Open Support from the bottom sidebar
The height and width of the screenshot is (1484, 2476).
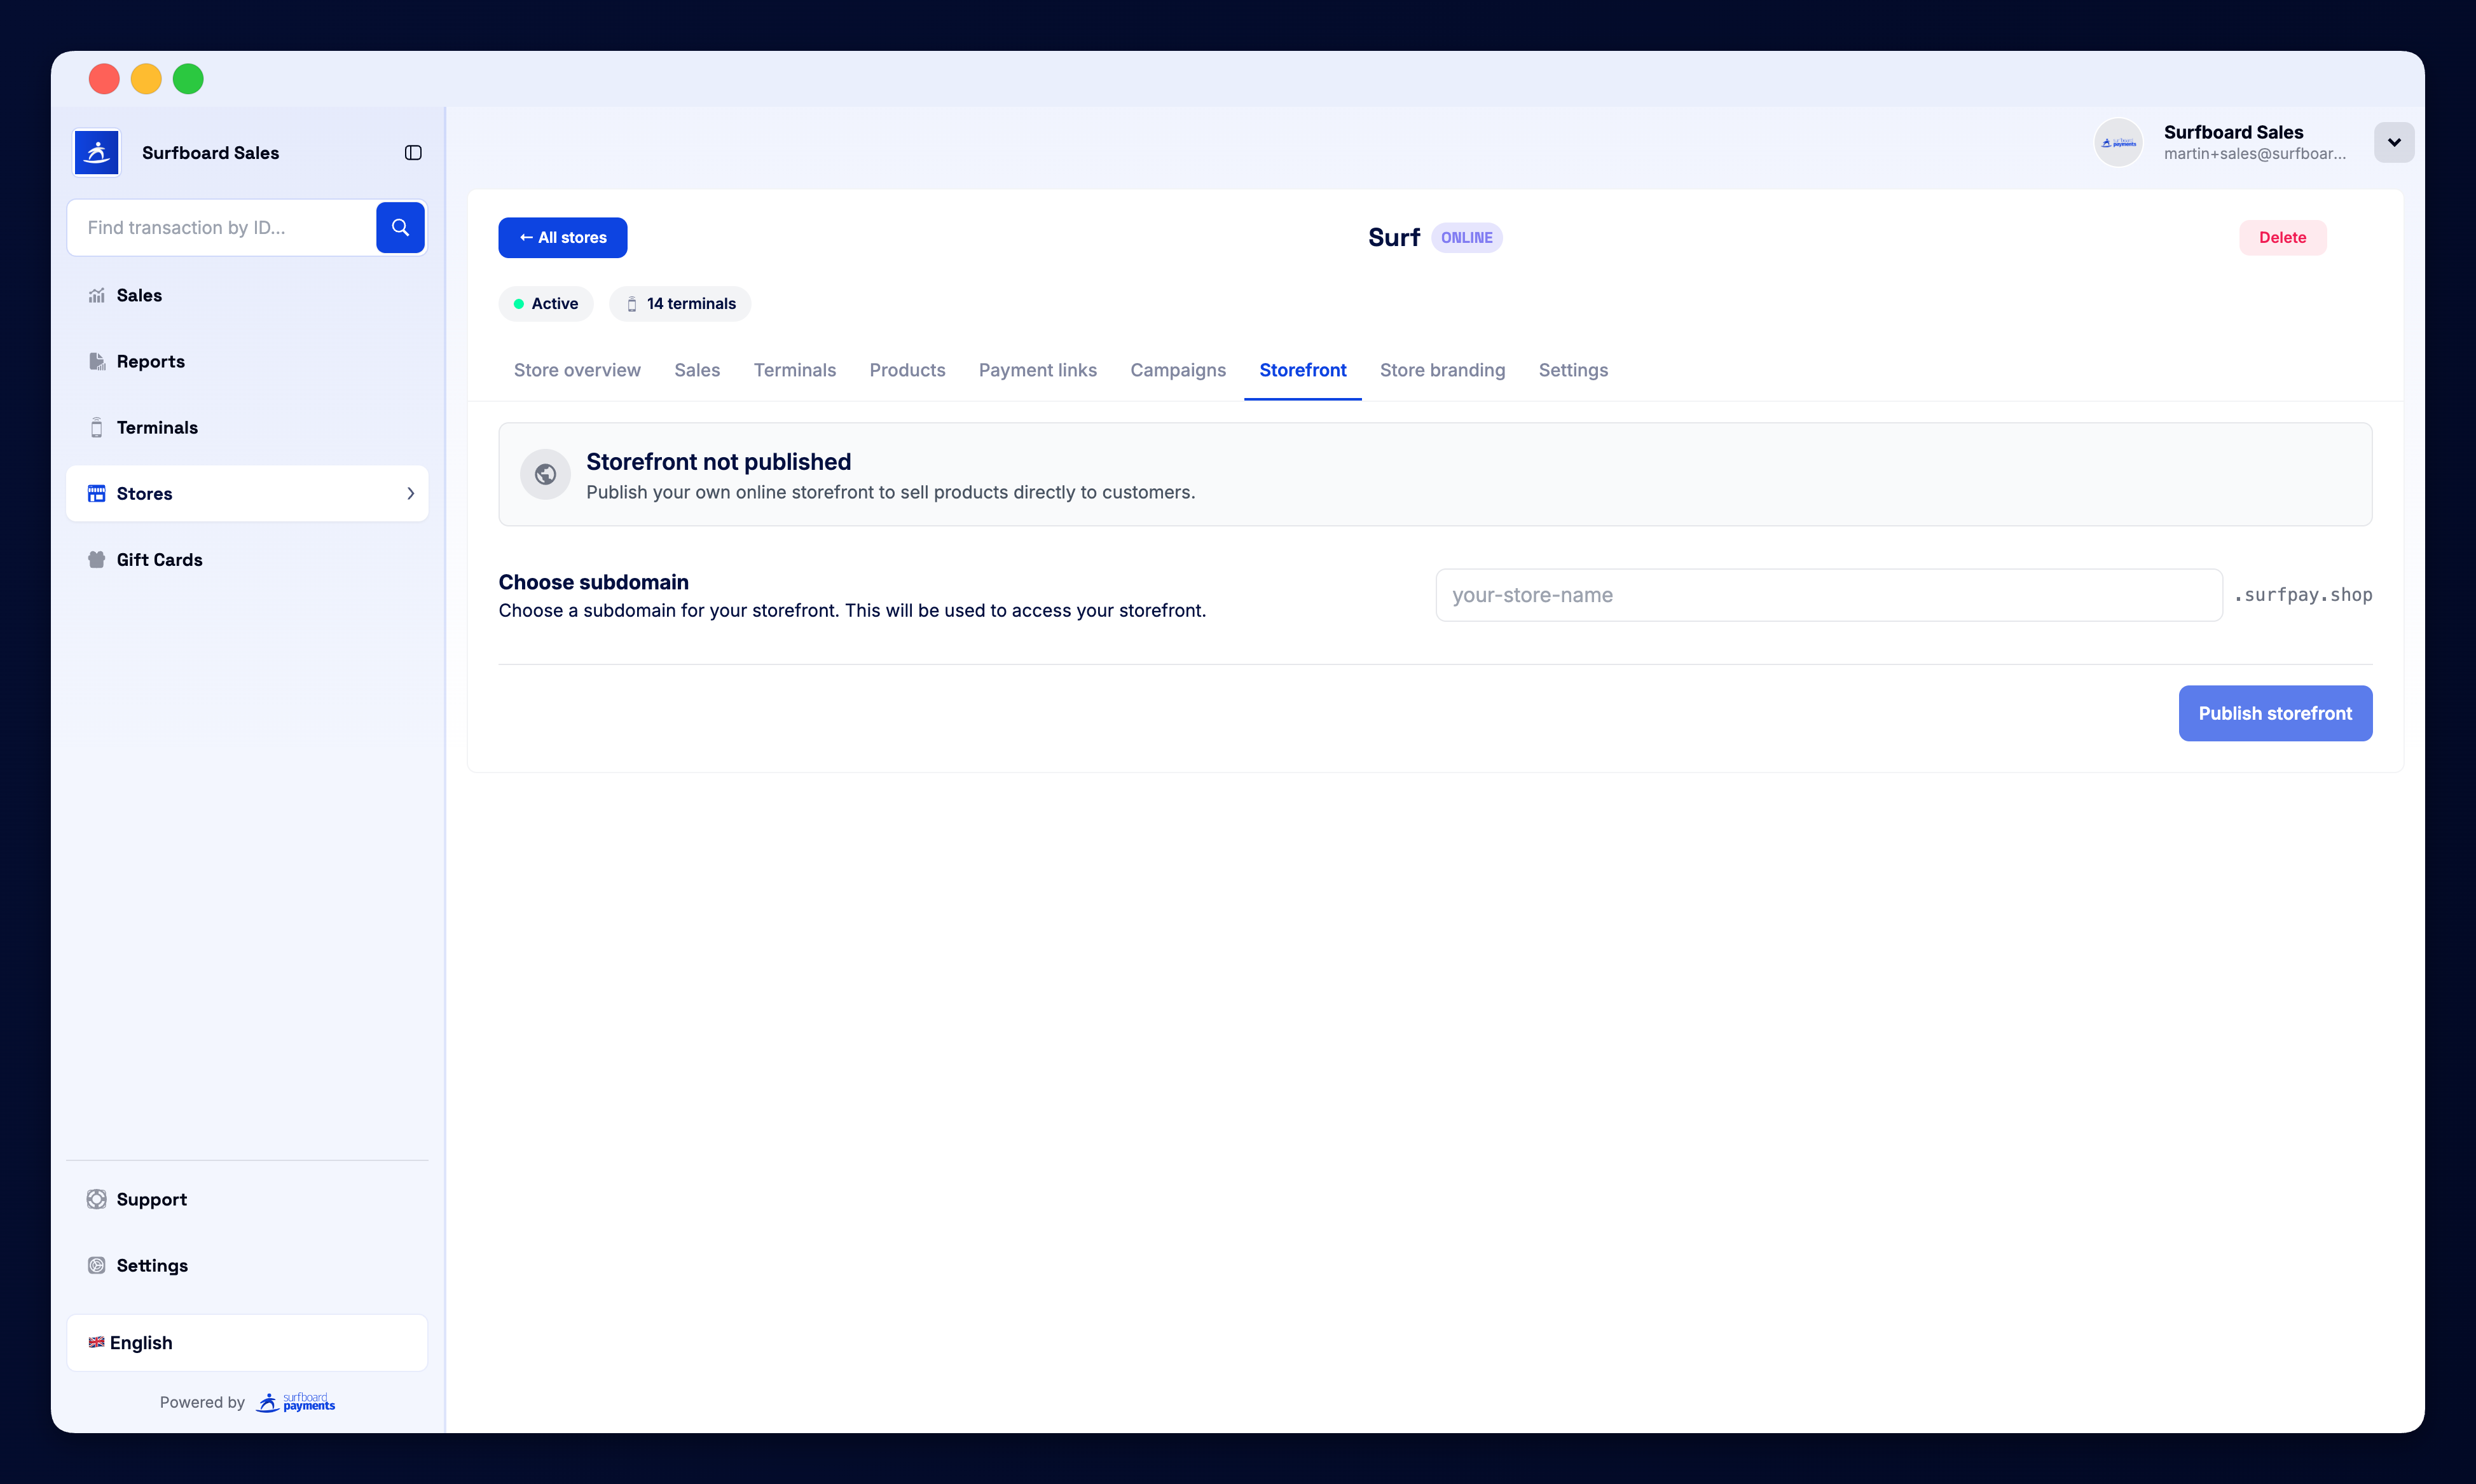(151, 1199)
